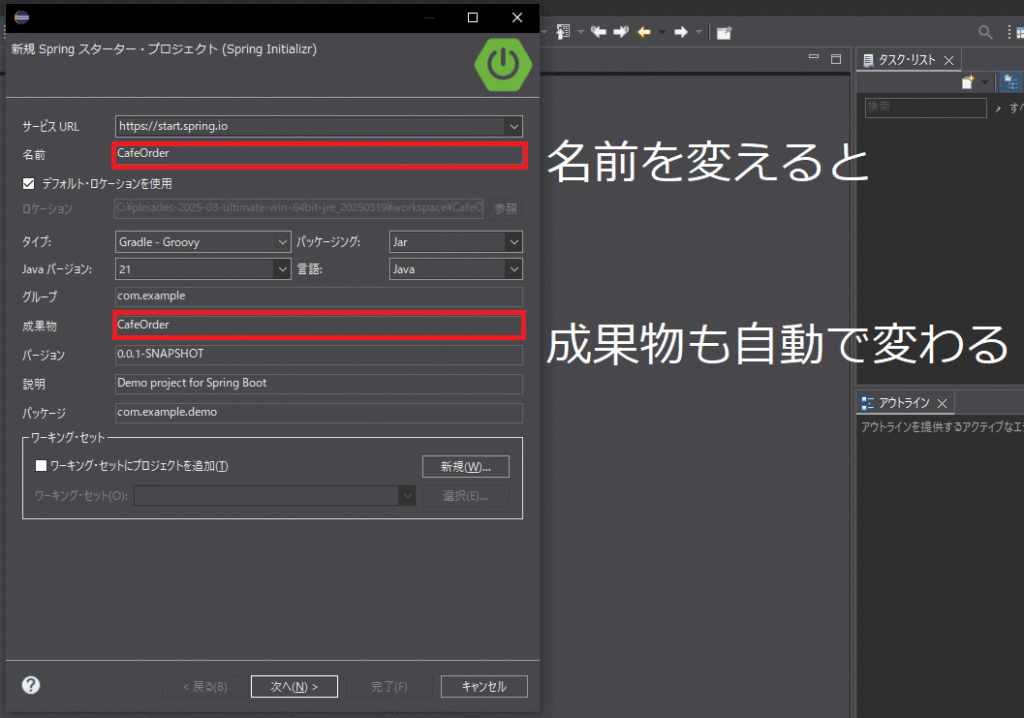Open the ワーキング・セット(O) combo box

274,495
